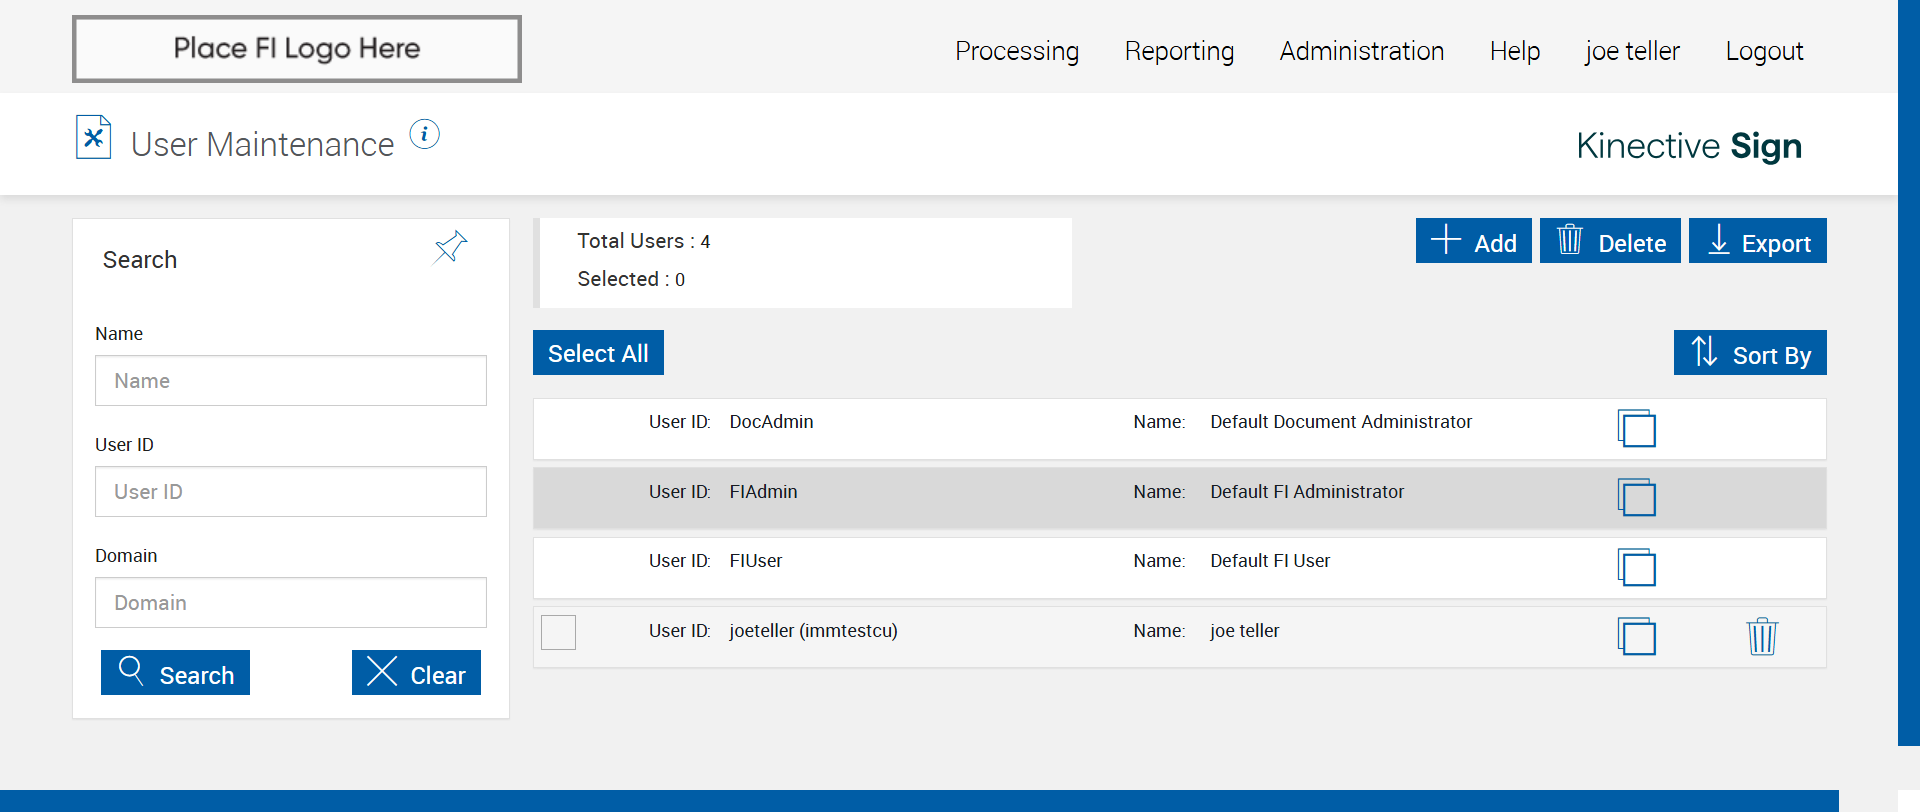Check the joeteller user checkbox

pyautogui.click(x=558, y=632)
